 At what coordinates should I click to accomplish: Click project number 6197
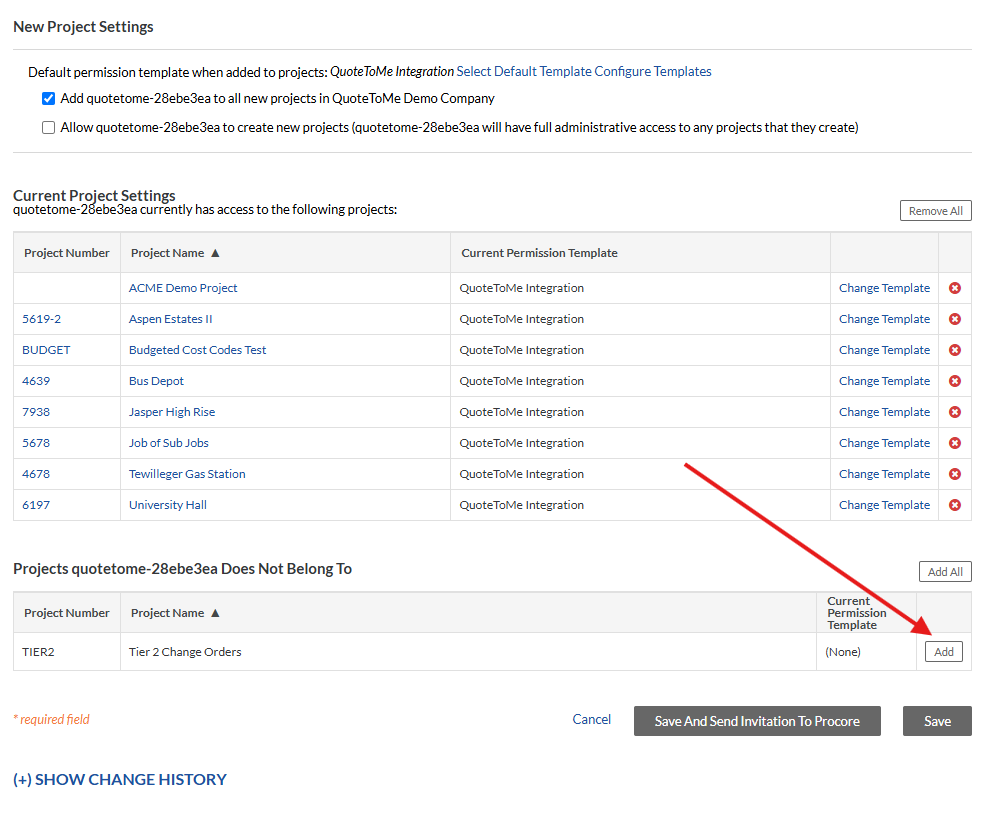click(x=36, y=504)
